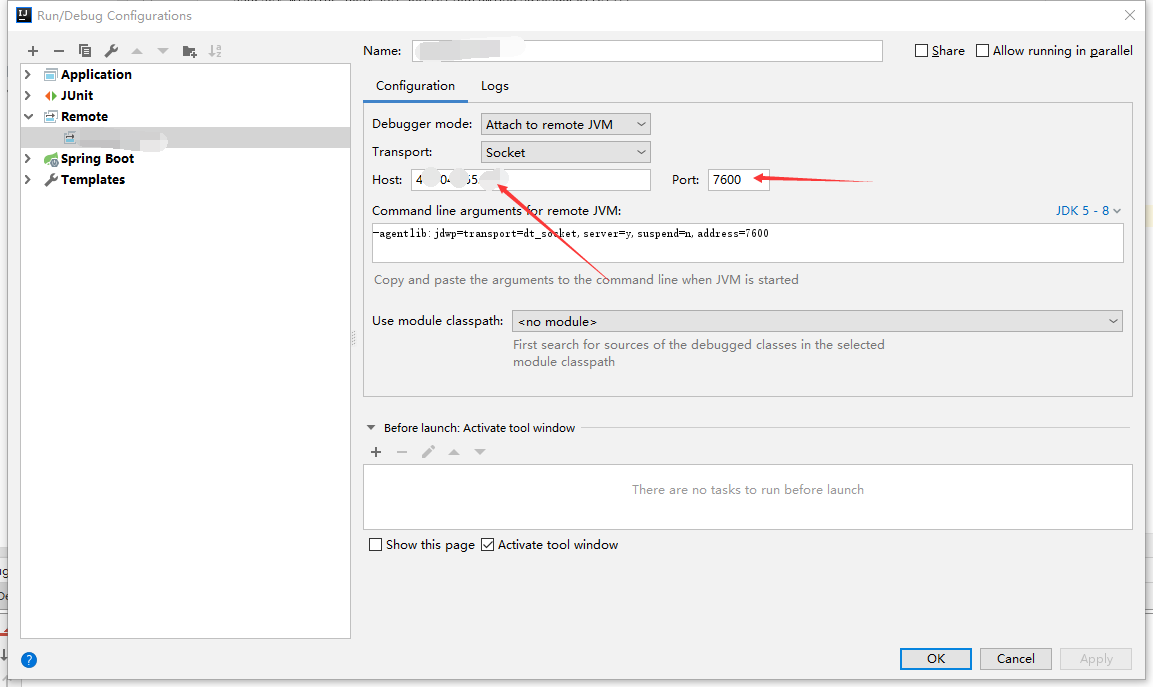Switch to the Logs tab

[x=495, y=86]
